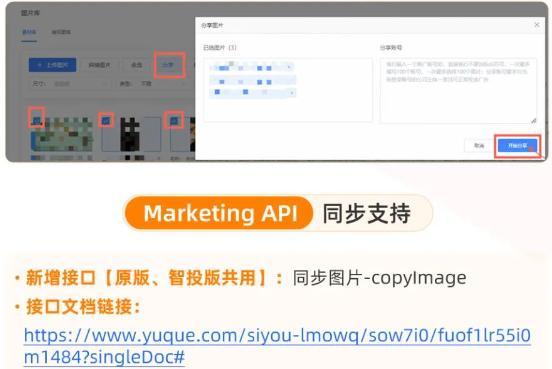
Task: Click the 全选 button
Action: click(x=136, y=65)
